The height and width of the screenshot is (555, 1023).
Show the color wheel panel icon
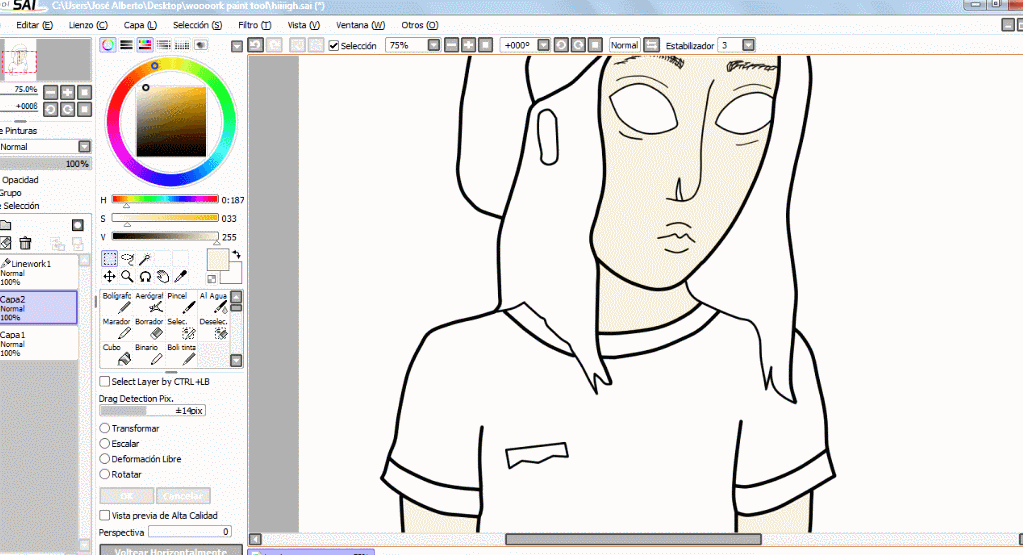pyautogui.click(x=108, y=45)
